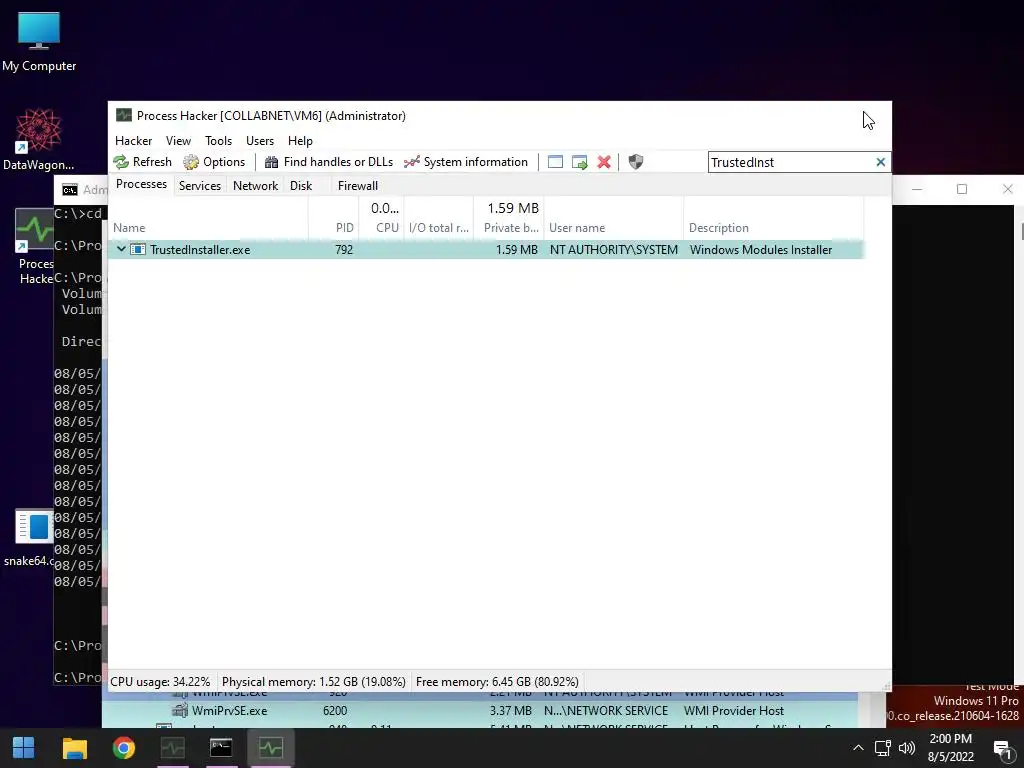Image resolution: width=1024 pixels, height=768 pixels.
Task: Click the find window toolbar icon
Action: pyautogui.click(x=555, y=162)
